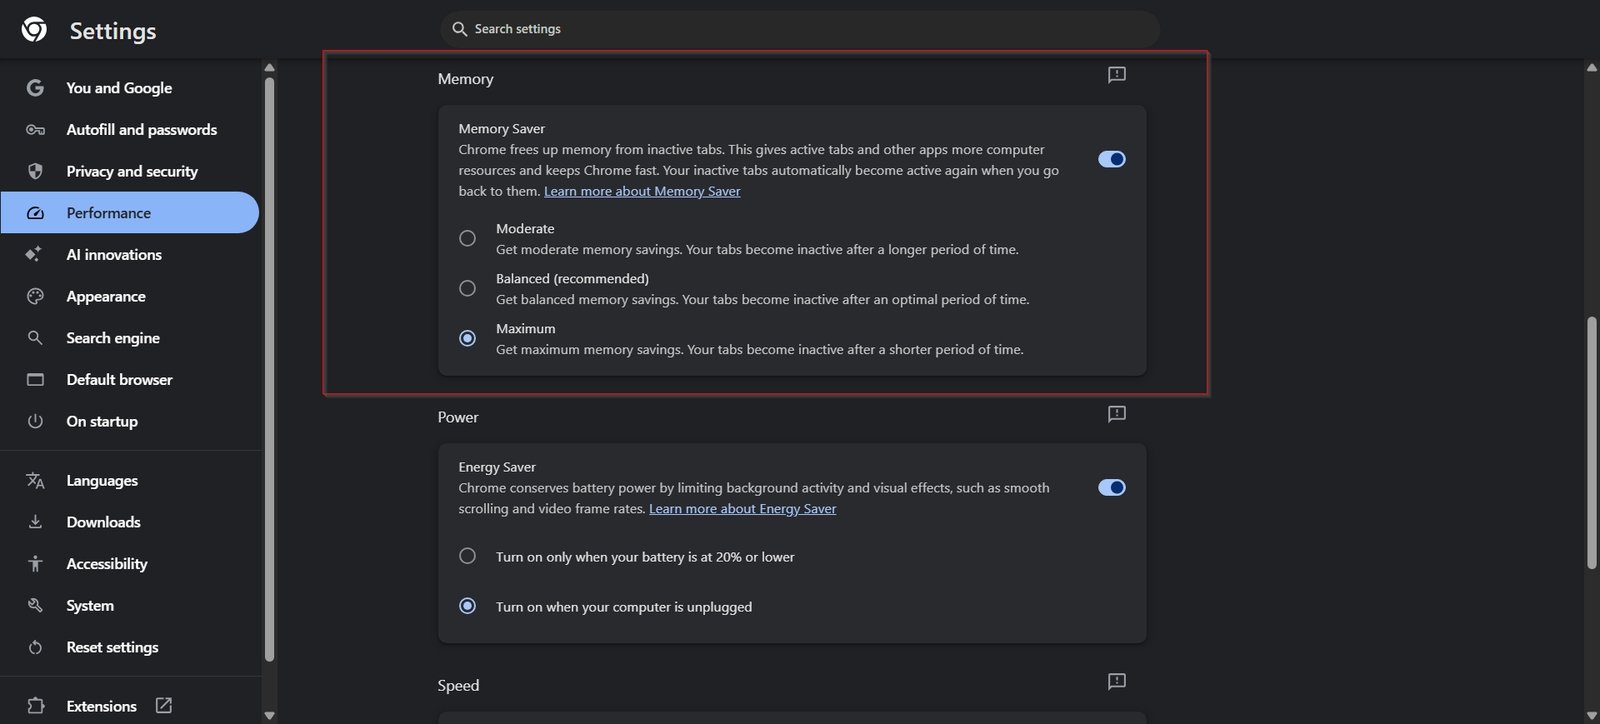The width and height of the screenshot is (1600, 724).
Task: Open You and Google settings
Action: [x=130, y=88]
